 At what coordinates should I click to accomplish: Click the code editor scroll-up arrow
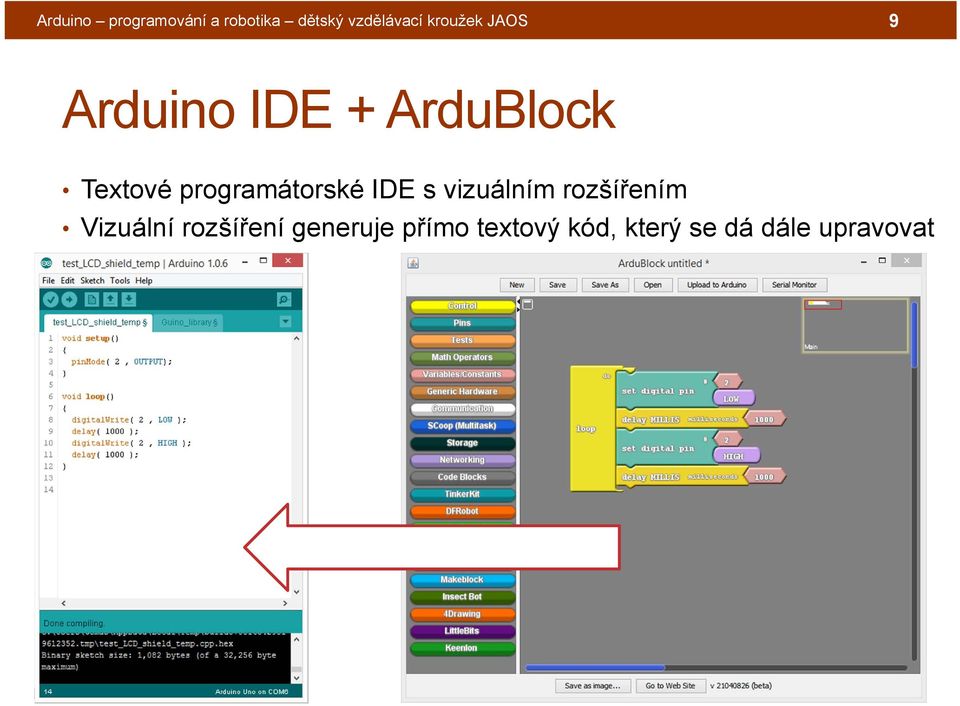[296, 338]
